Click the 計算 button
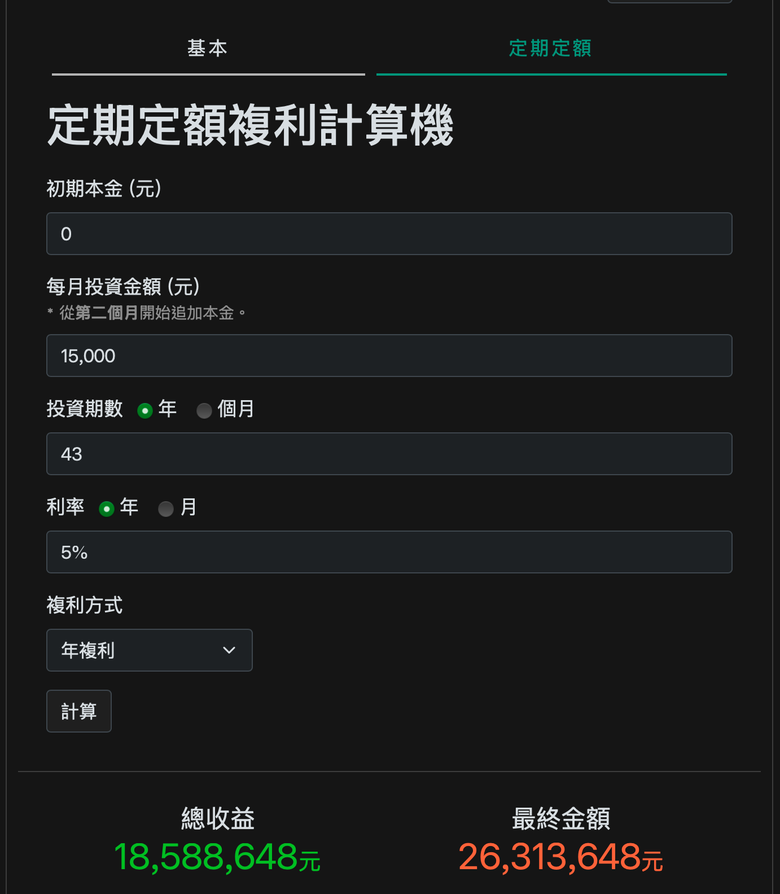The height and width of the screenshot is (894, 780). (79, 712)
